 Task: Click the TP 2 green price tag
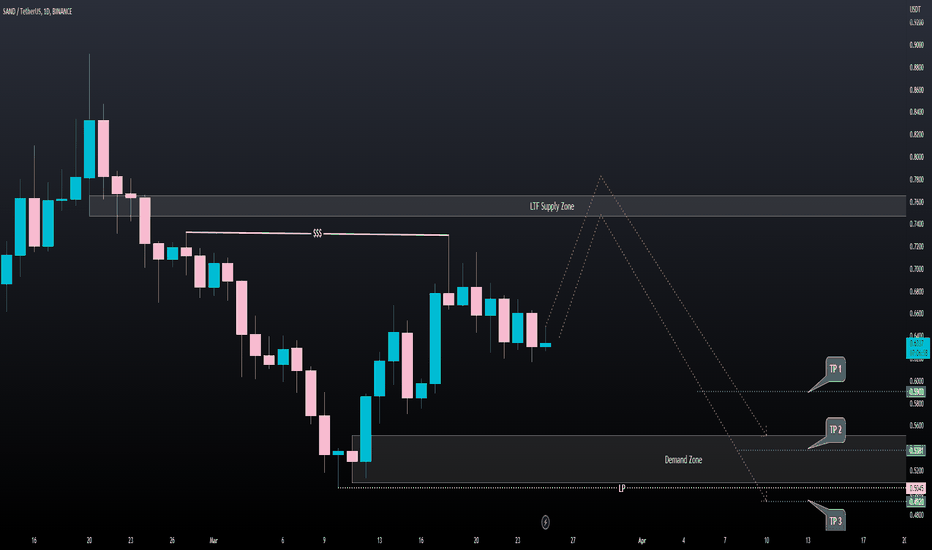[916, 450]
